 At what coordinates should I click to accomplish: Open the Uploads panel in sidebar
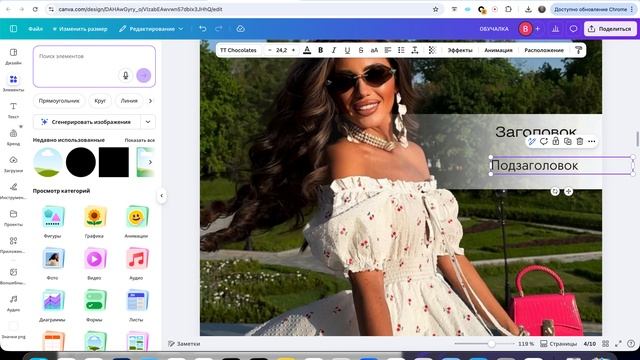[x=13, y=164]
